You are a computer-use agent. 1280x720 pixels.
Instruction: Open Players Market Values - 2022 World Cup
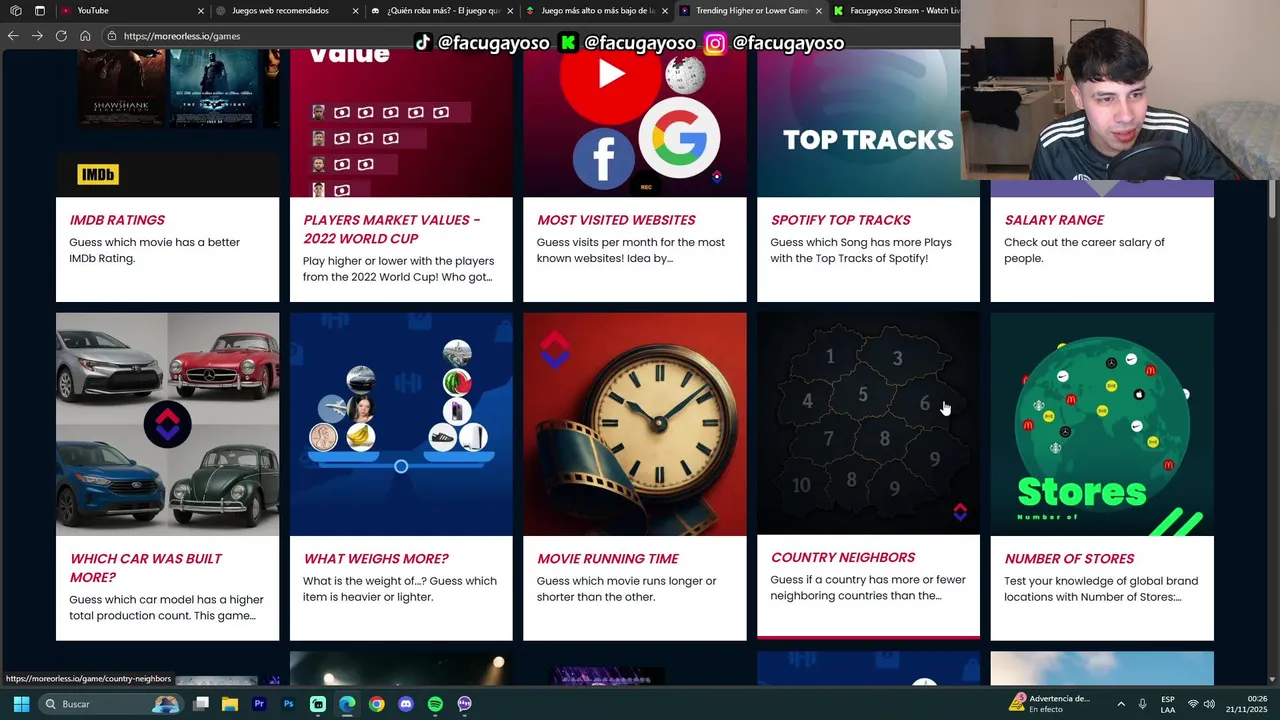(391, 229)
